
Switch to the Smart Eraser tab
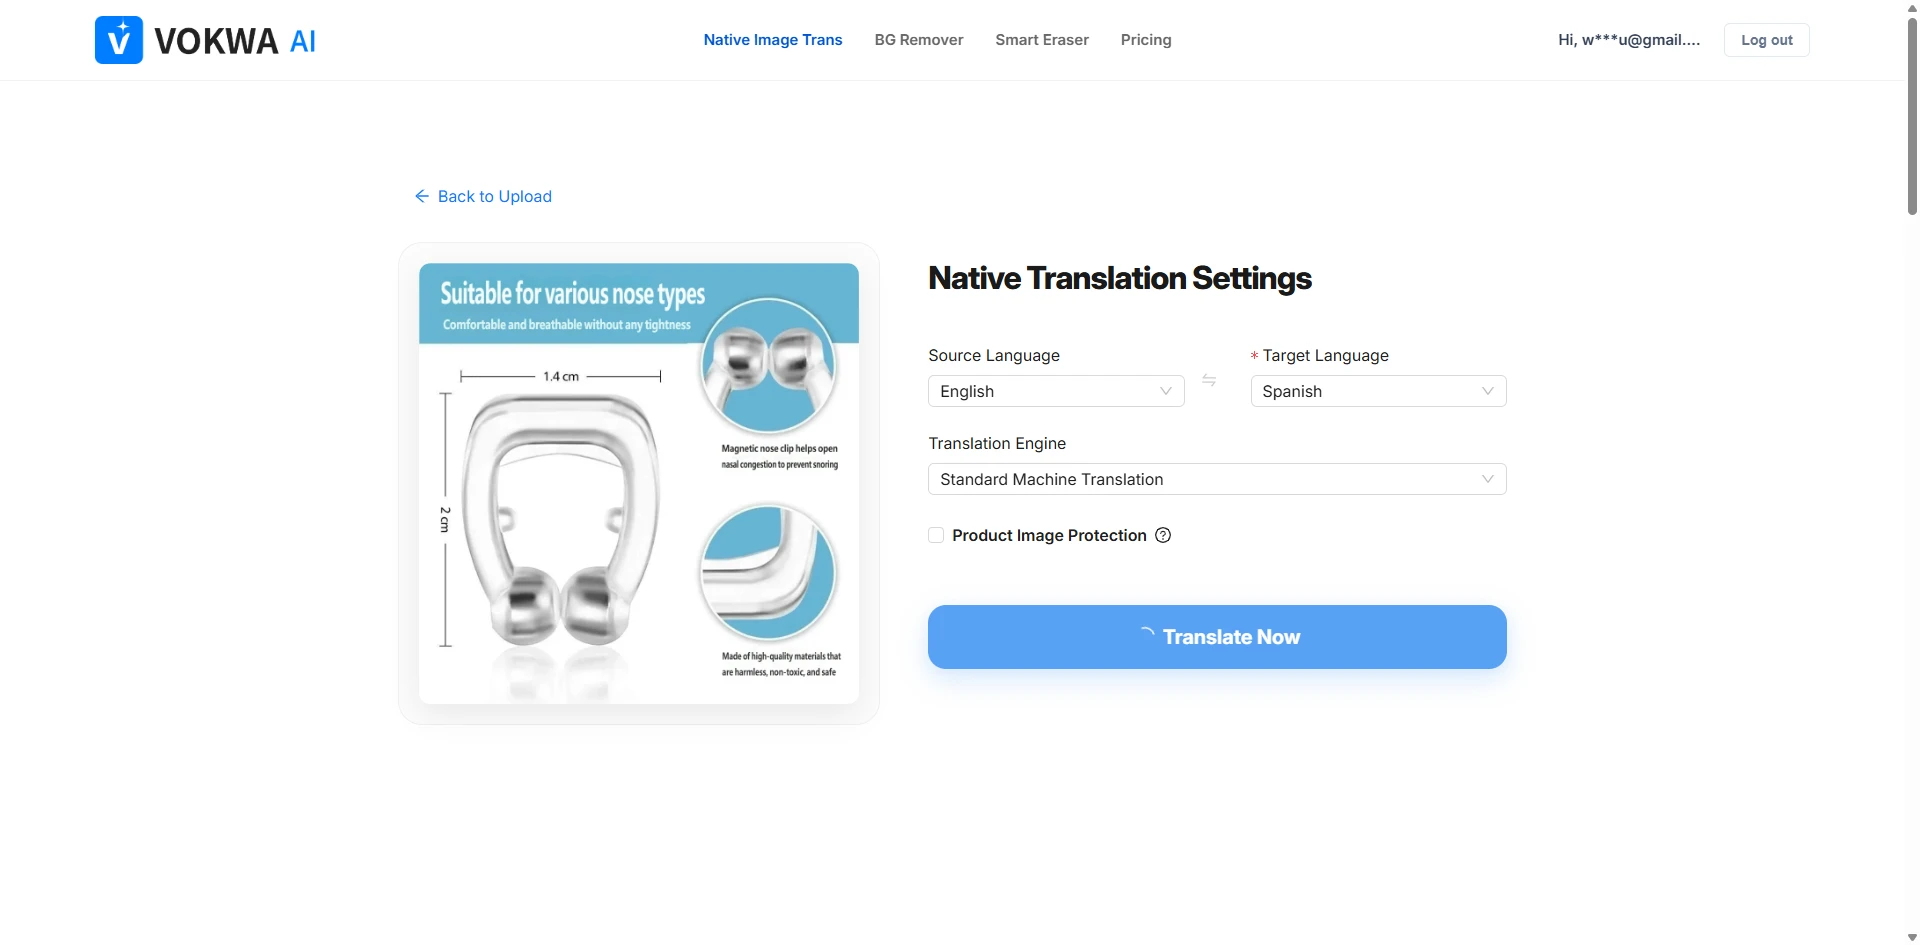click(x=1042, y=40)
